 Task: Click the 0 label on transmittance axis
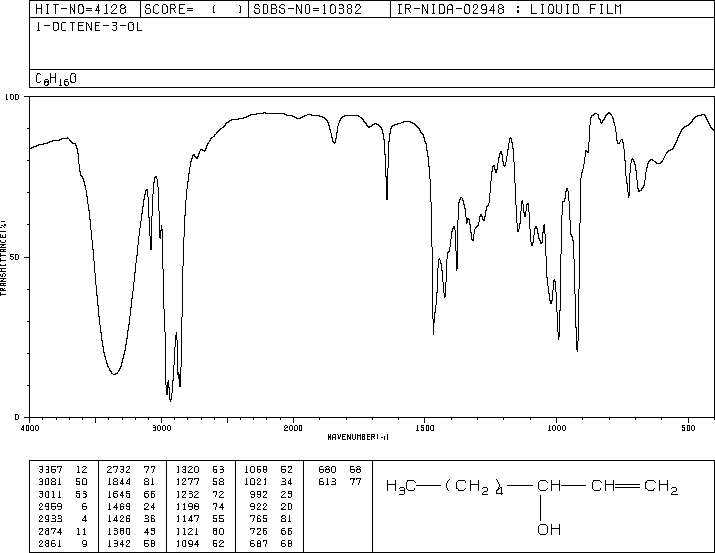coord(17,417)
